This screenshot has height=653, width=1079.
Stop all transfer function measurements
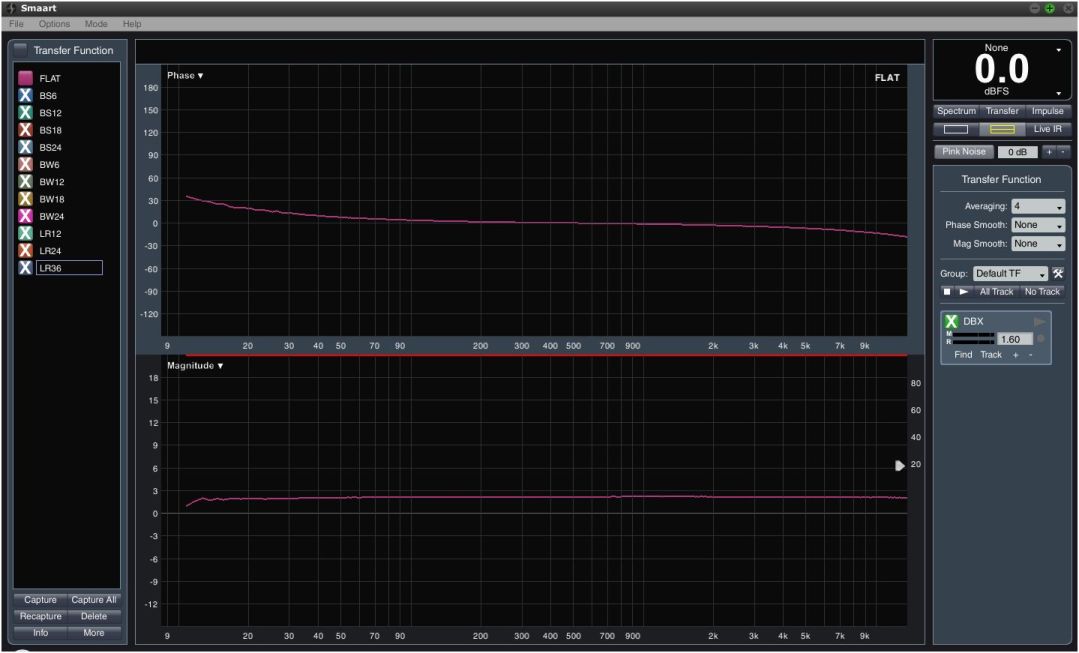click(947, 292)
